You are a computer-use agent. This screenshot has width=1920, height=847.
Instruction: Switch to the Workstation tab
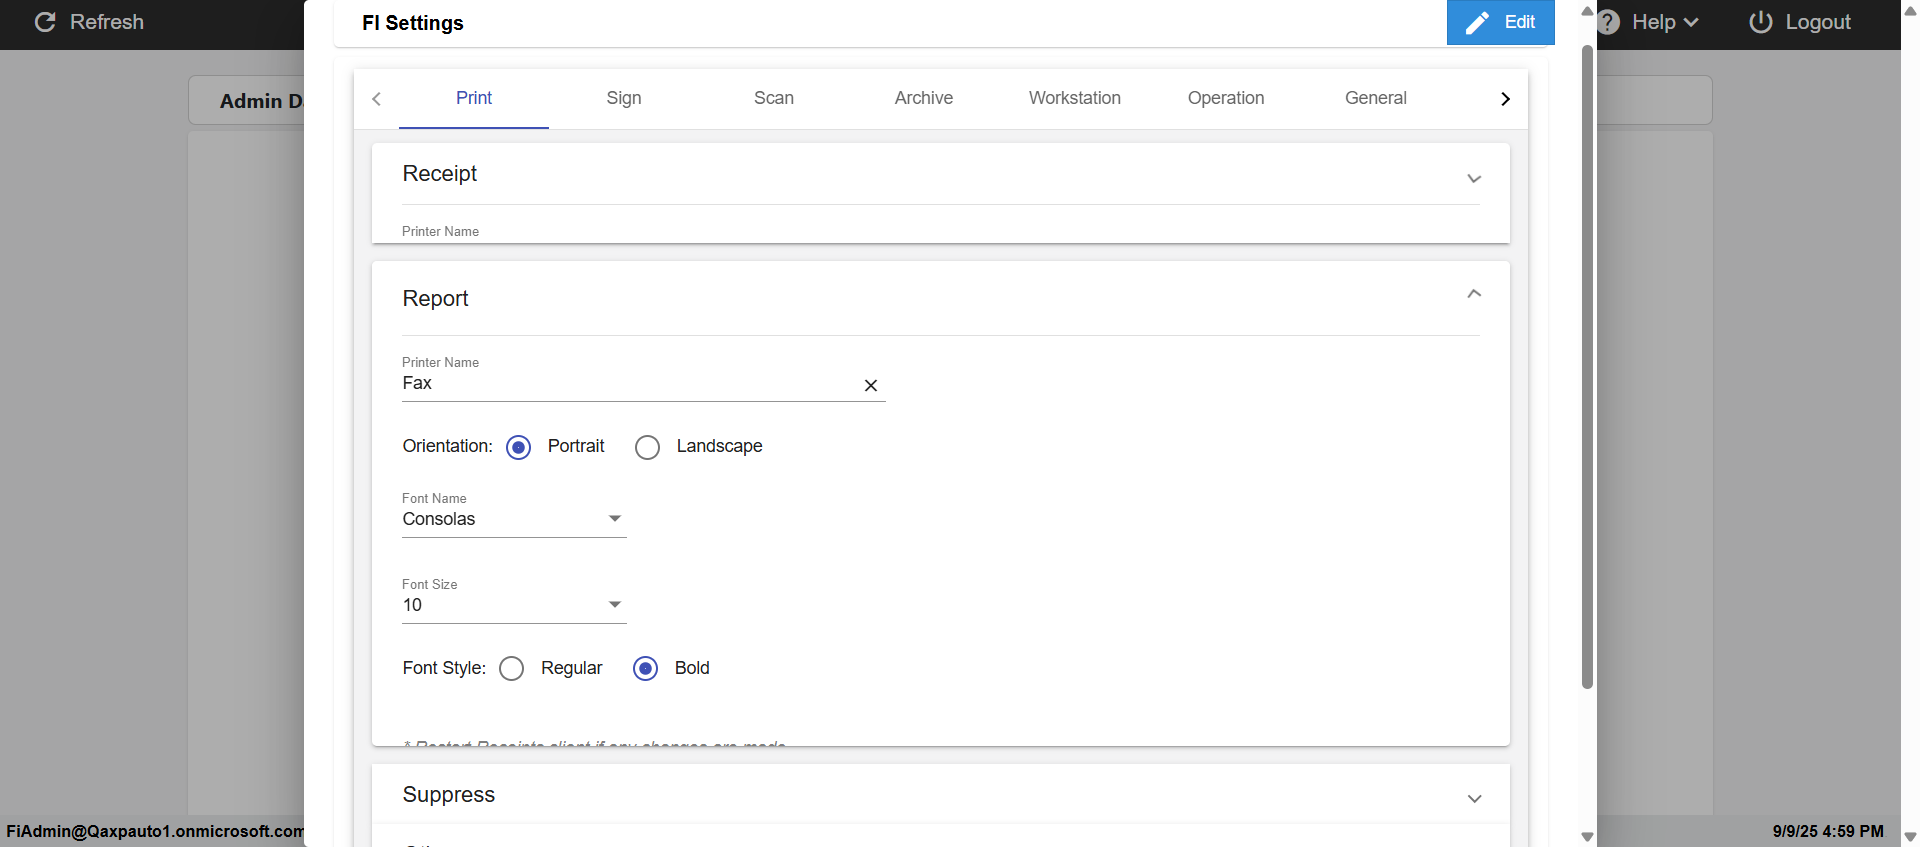click(x=1075, y=98)
